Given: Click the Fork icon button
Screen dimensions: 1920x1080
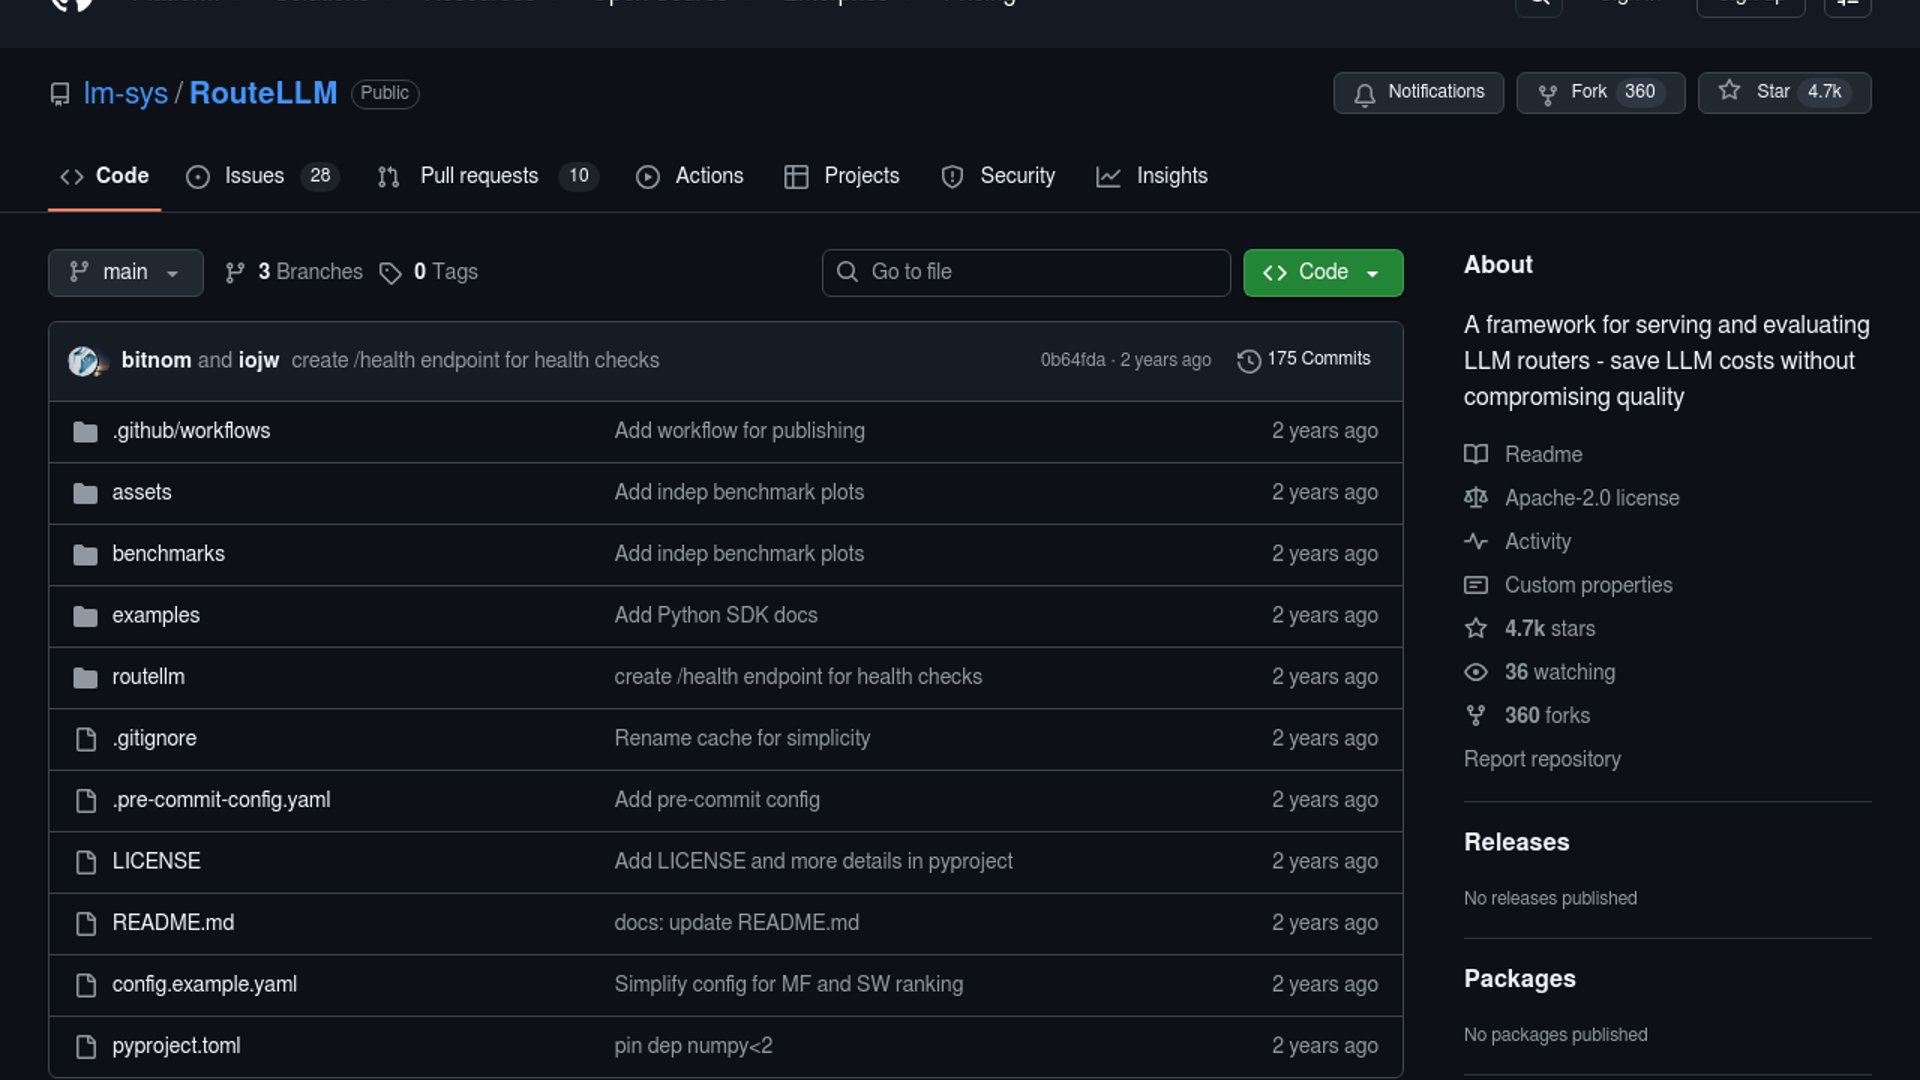Looking at the screenshot, I should pos(1548,93).
